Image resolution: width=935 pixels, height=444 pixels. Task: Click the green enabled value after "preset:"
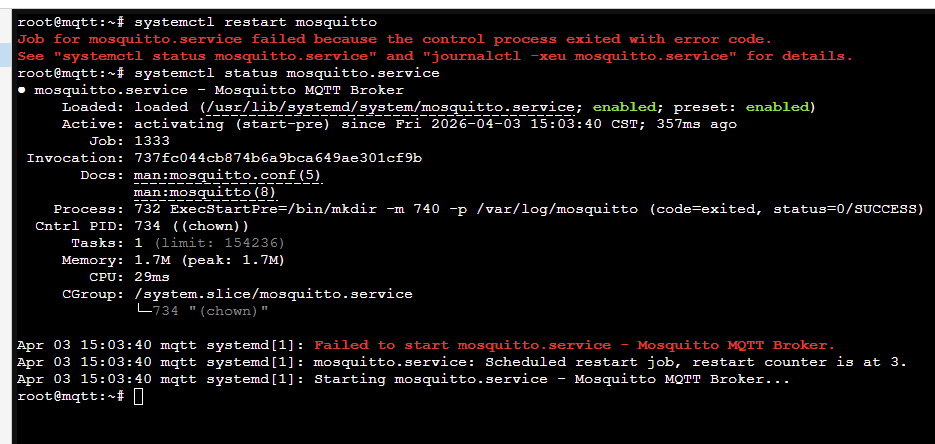[x=778, y=107]
